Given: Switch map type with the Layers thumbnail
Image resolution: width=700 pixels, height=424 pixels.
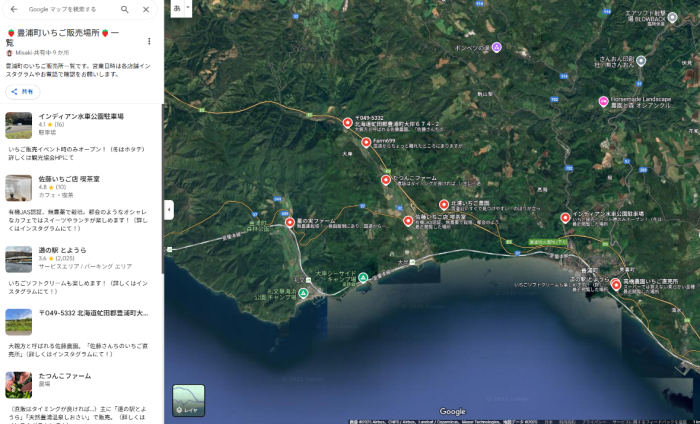Looking at the screenshot, I should [188, 399].
